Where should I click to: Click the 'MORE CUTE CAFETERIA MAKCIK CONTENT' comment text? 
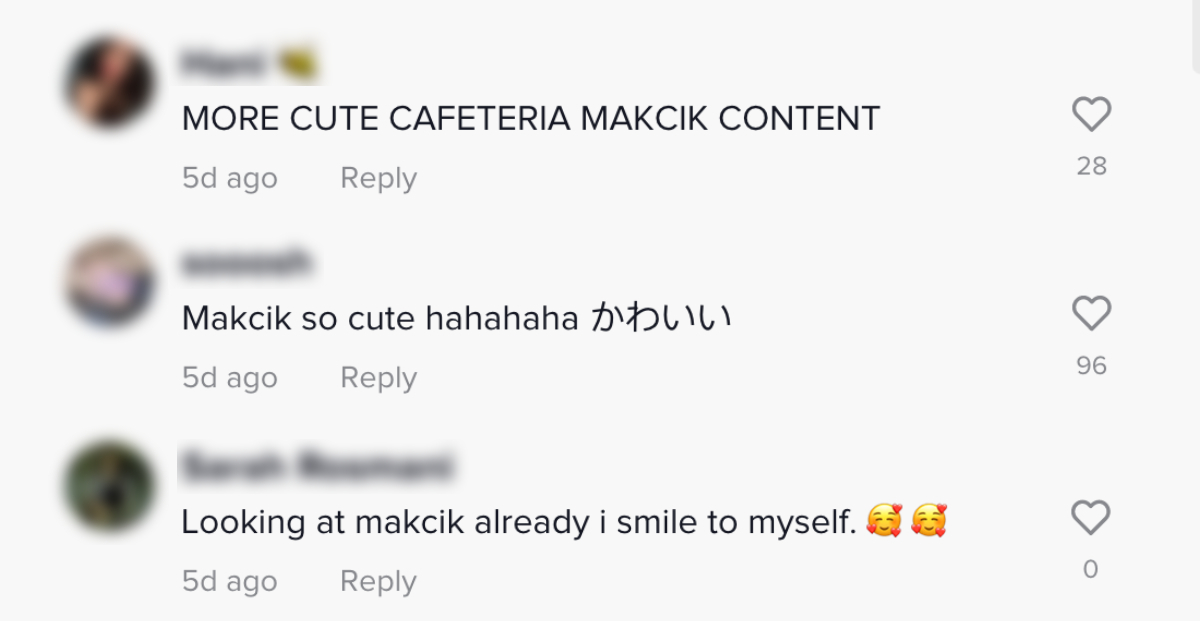pyautogui.click(x=530, y=119)
